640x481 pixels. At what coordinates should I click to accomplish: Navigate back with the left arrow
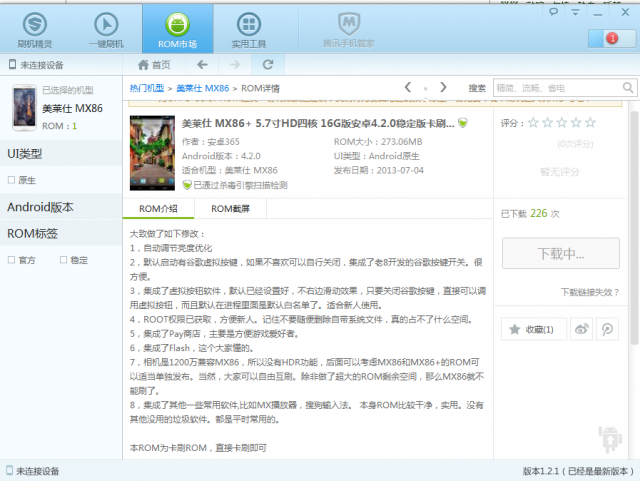point(202,65)
